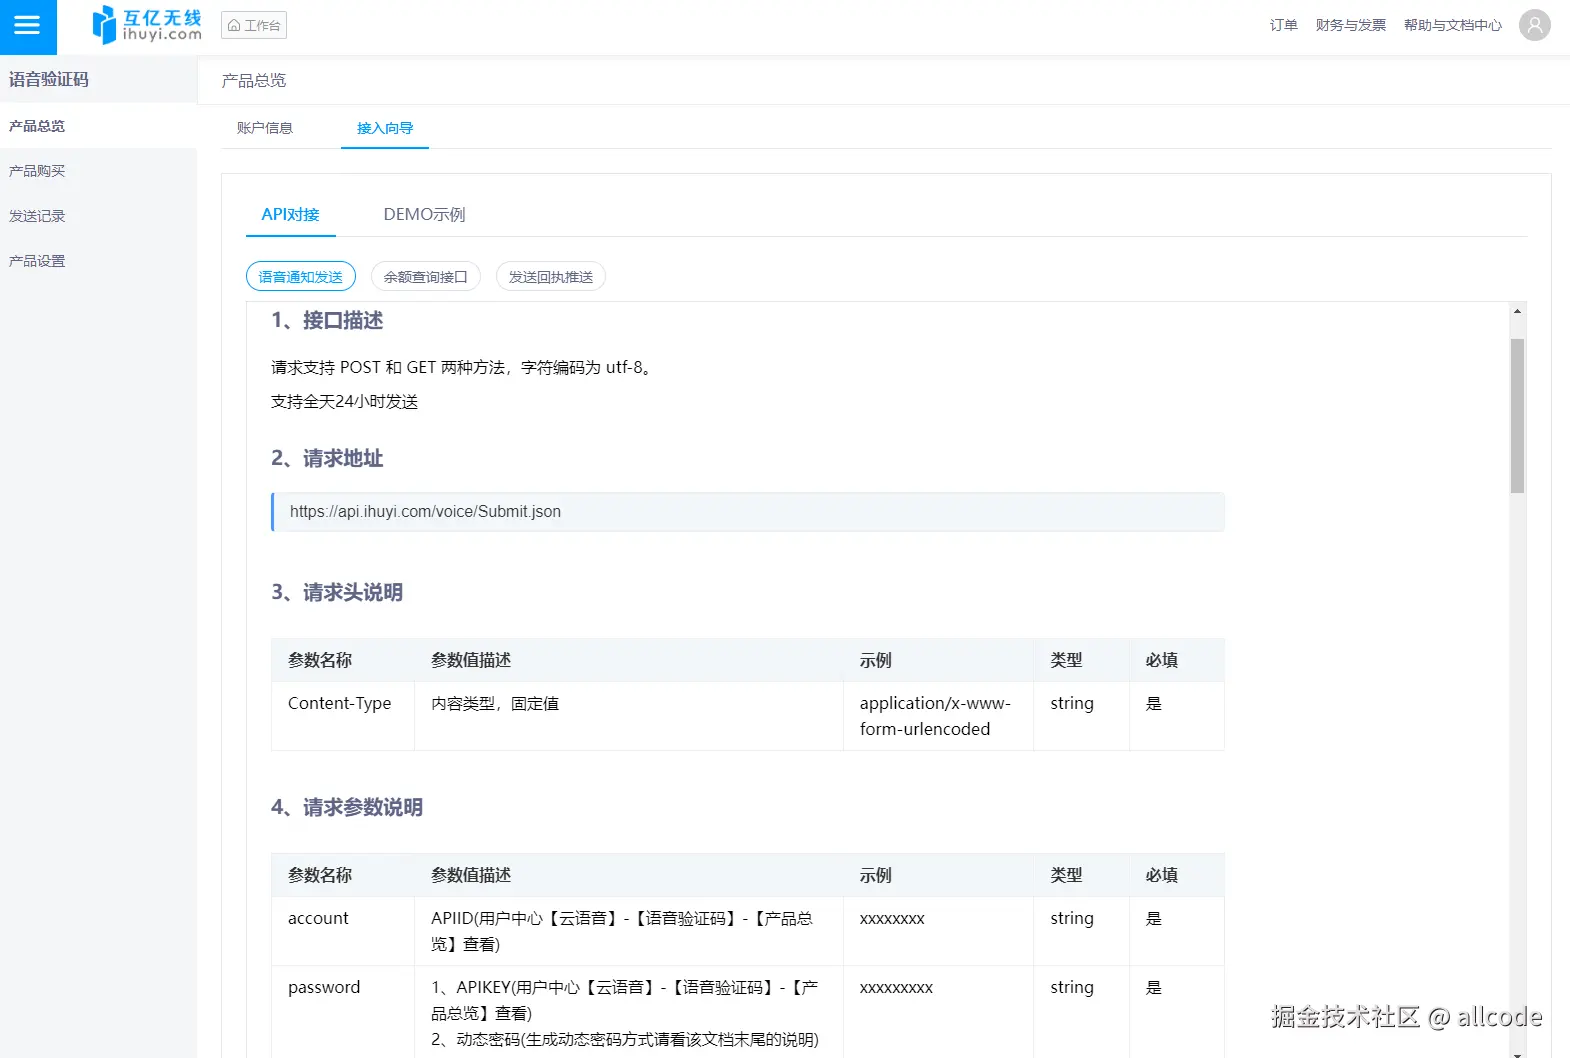Click the request URL https://api.ihuyi.com/voice/Submit.json
The width and height of the screenshot is (1570, 1058).
coord(425,511)
